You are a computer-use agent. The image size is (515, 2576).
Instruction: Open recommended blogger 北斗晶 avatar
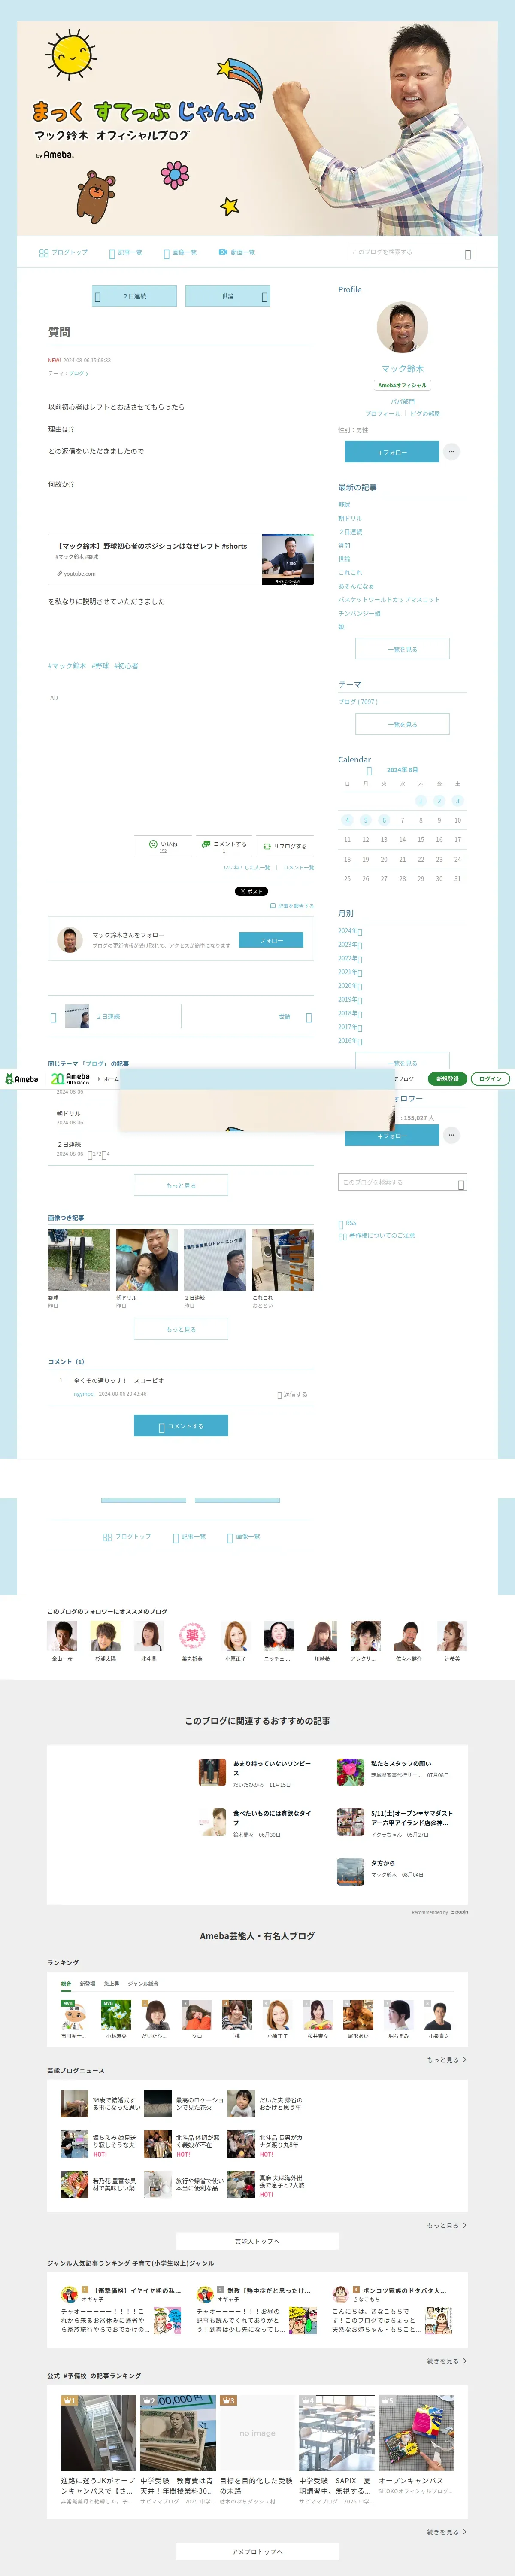click(149, 1636)
